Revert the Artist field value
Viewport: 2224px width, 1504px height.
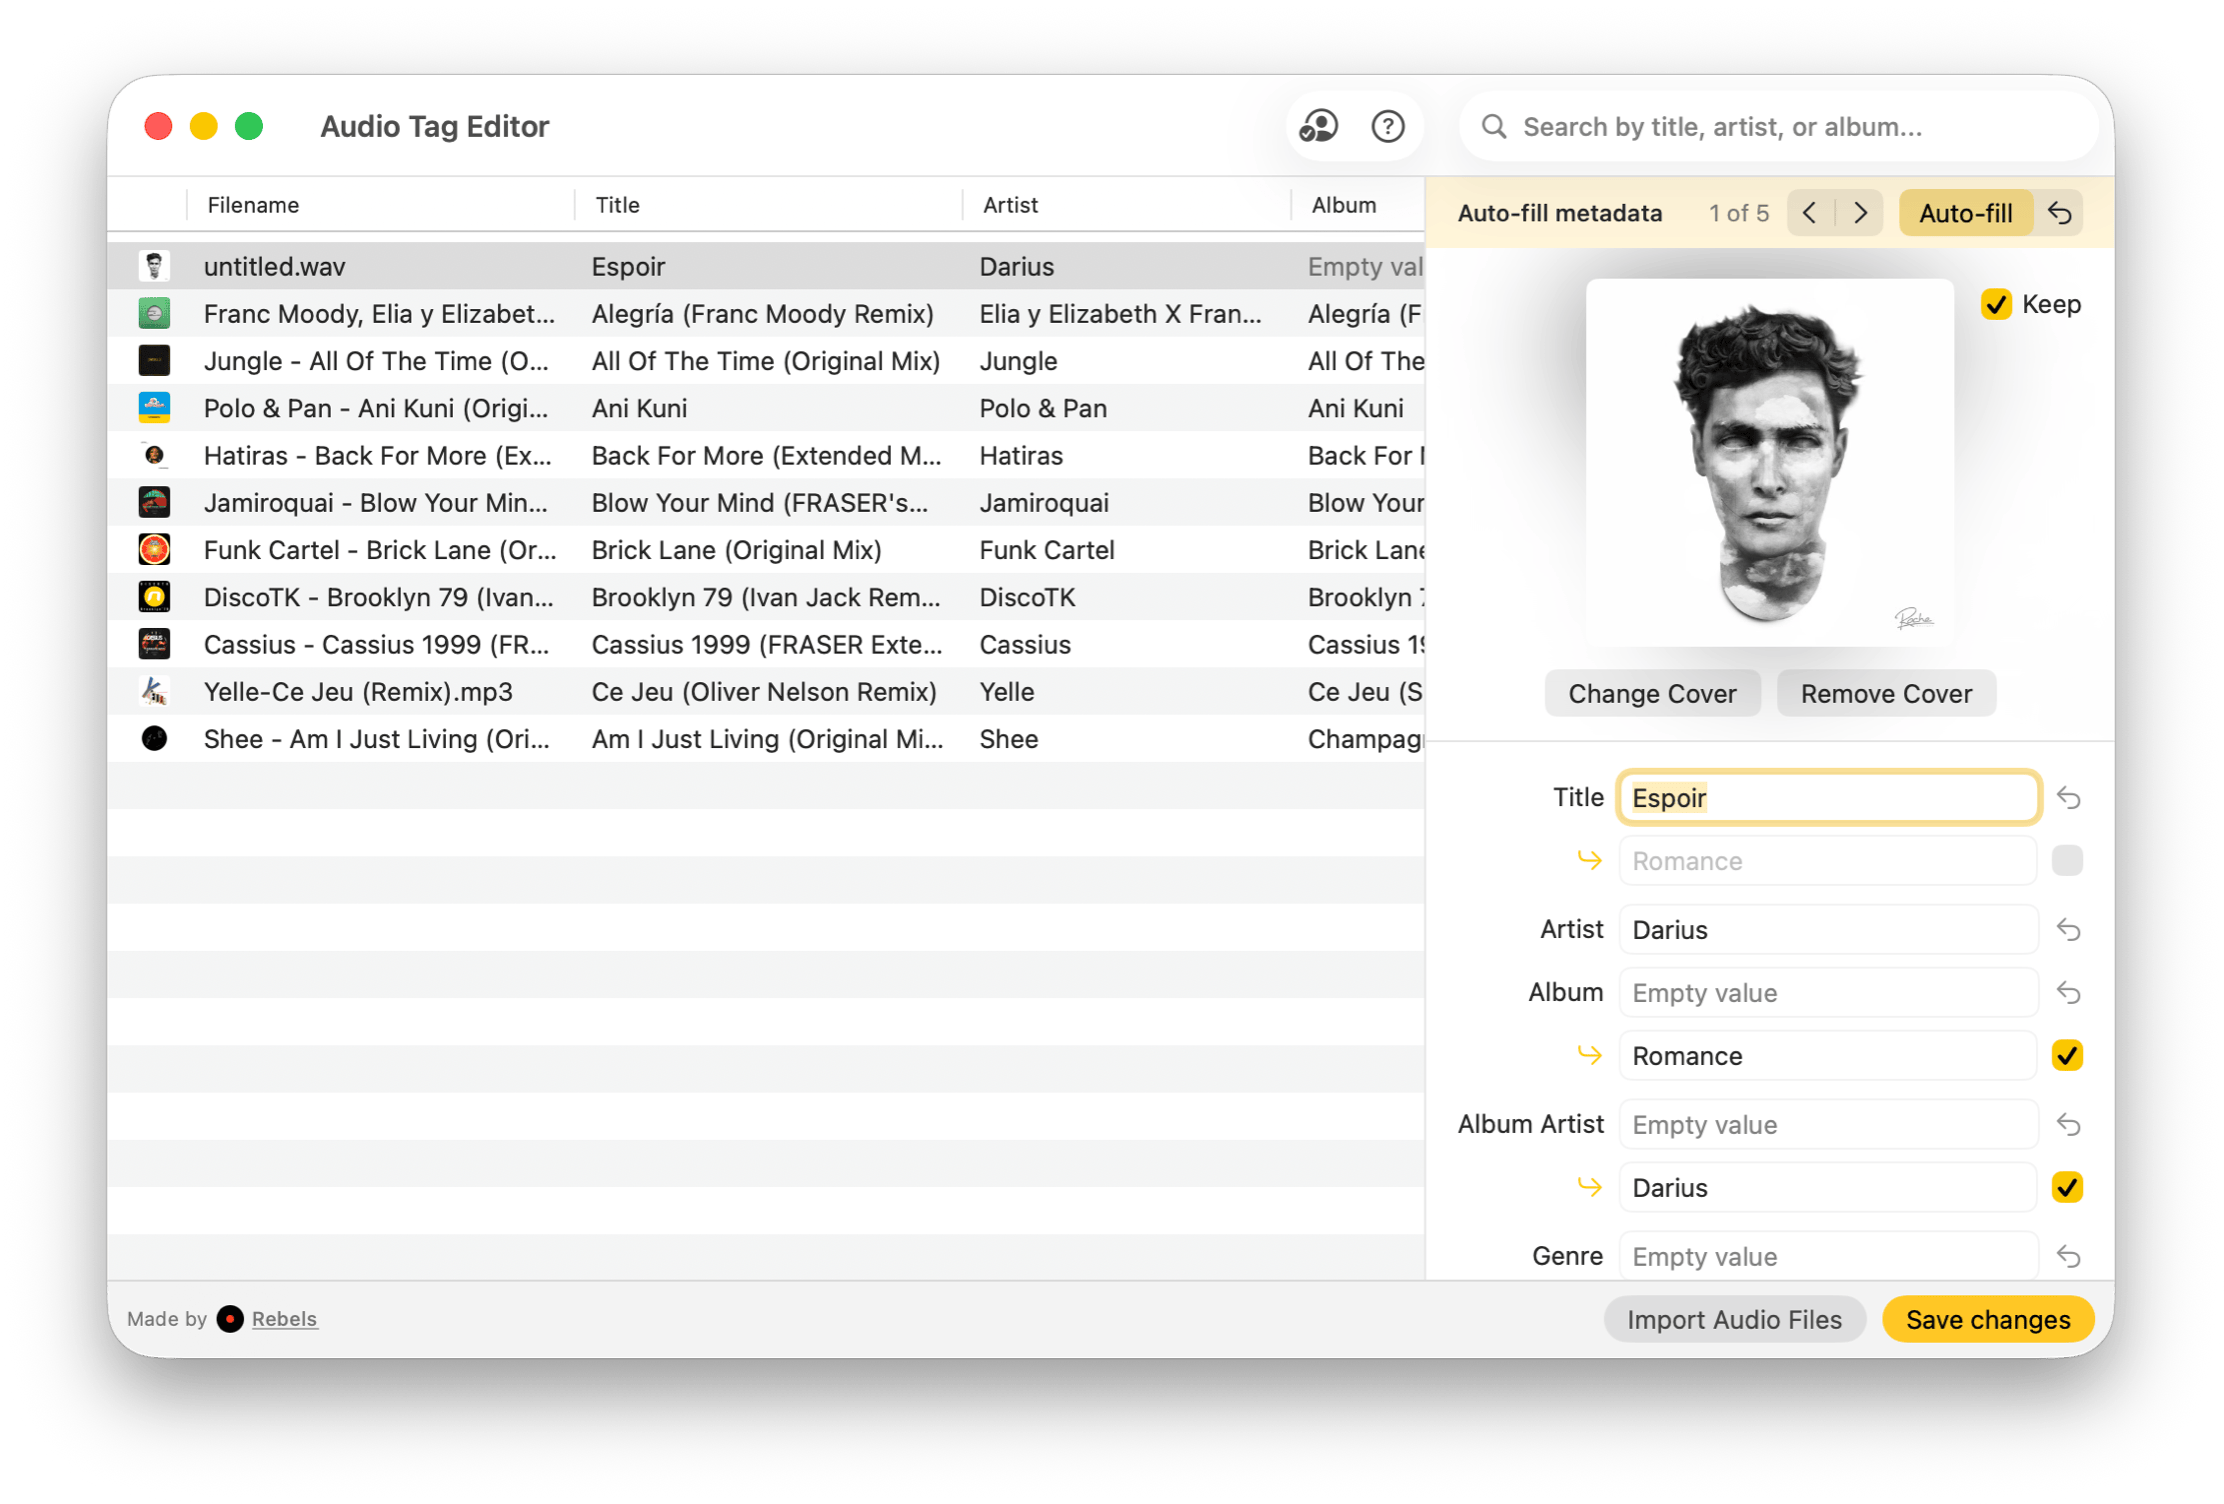pyautogui.click(x=2068, y=930)
